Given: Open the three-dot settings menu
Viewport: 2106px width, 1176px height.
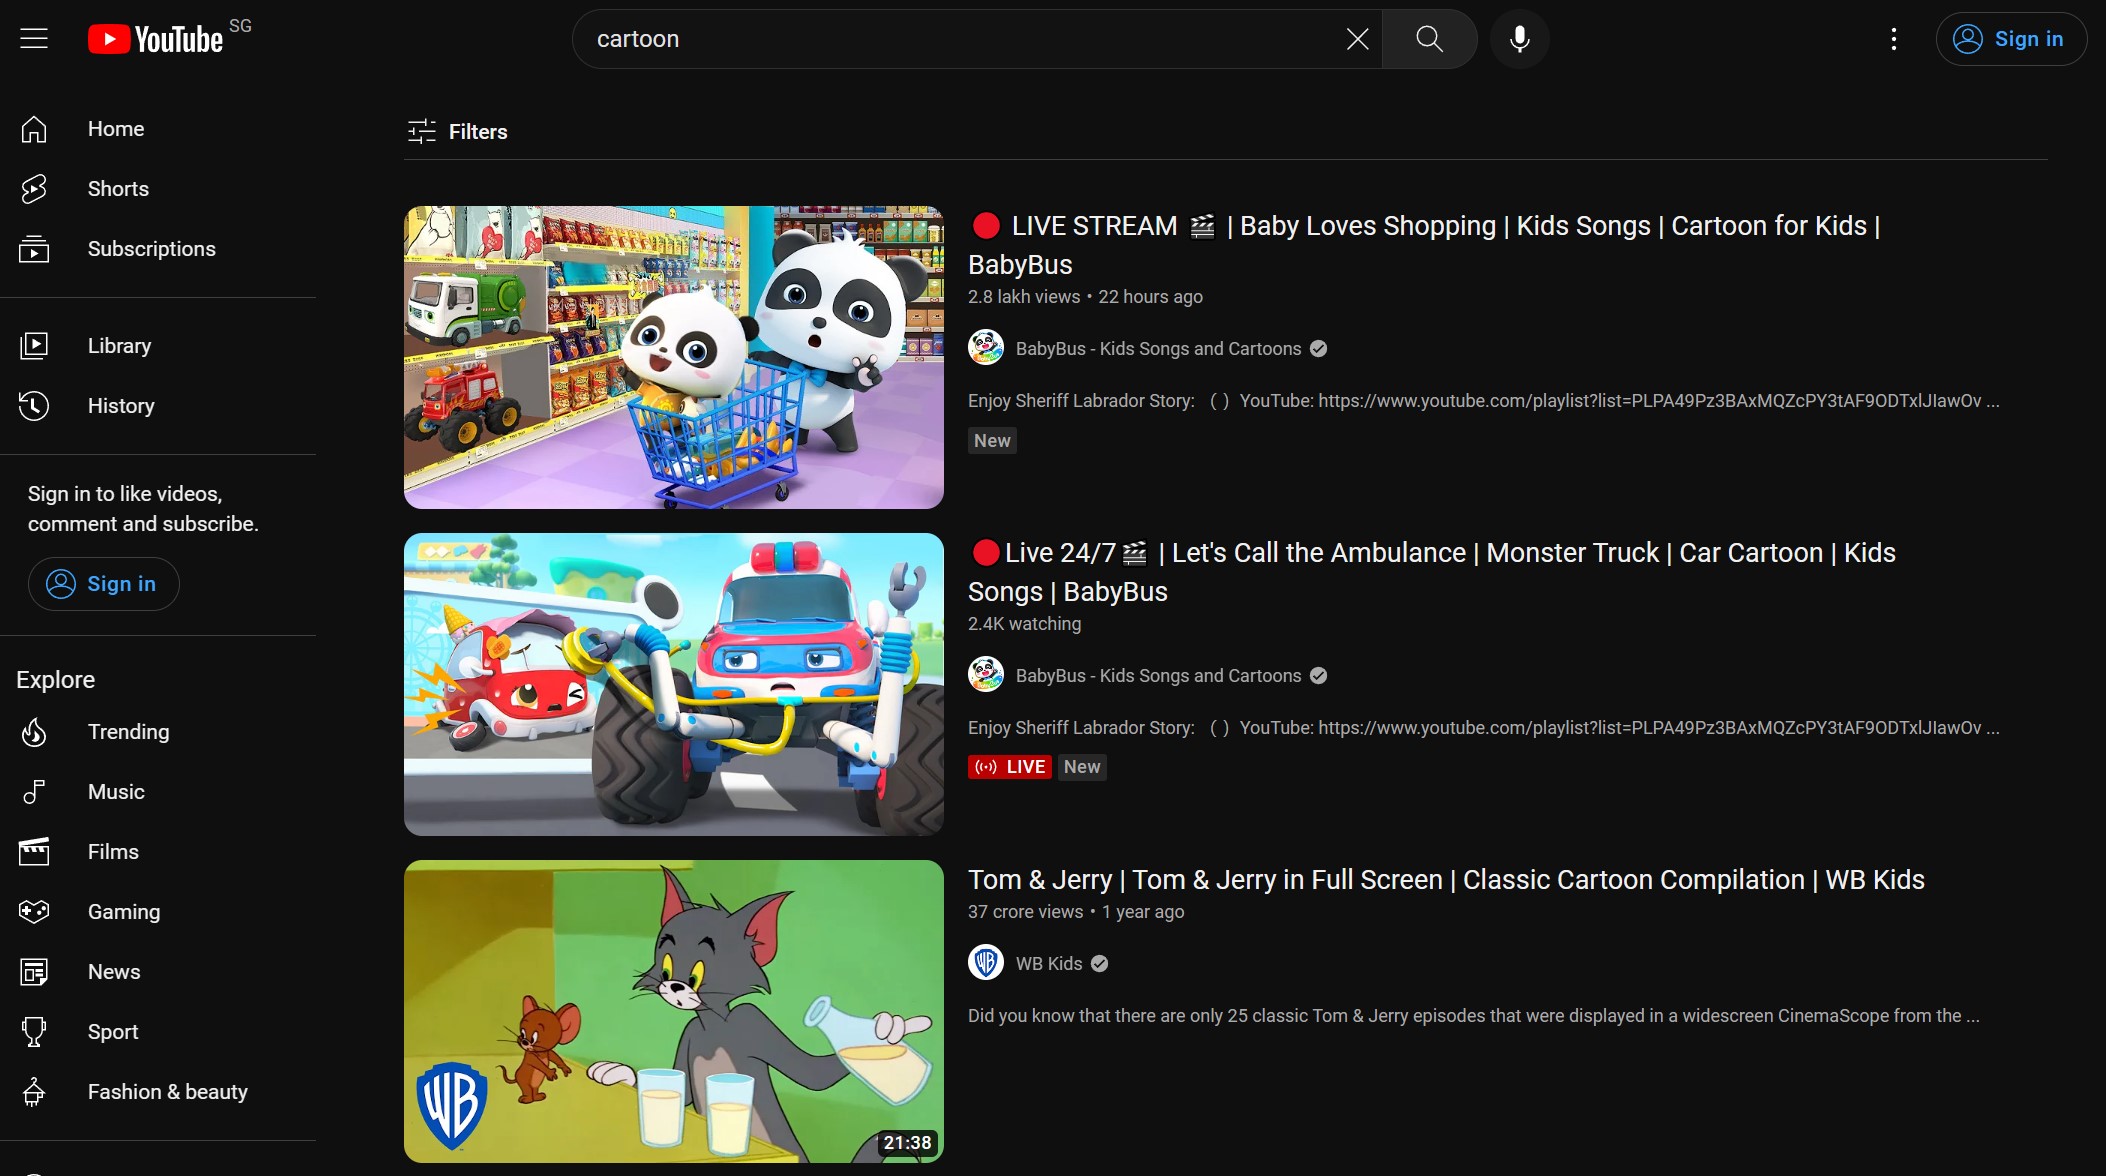Looking at the screenshot, I should (1893, 39).
